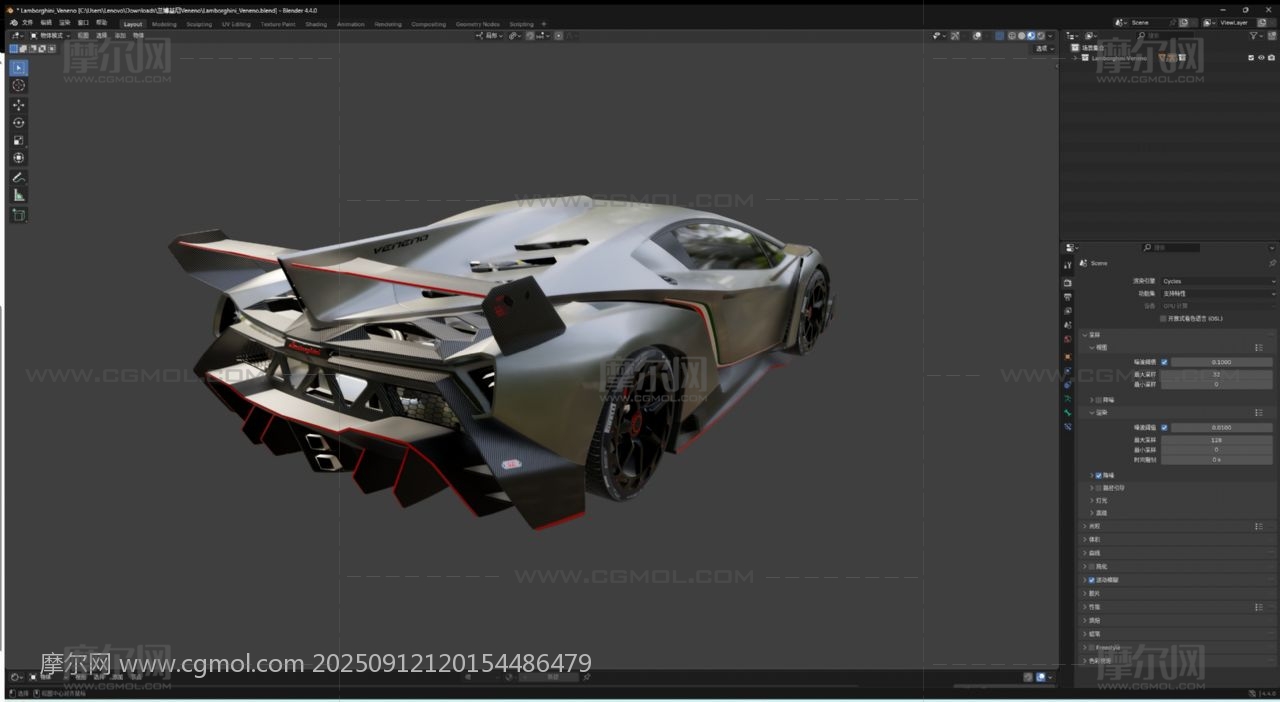Open the Object Constraints properties tab
The image size is (1280, 702).
[x=1068, y=385]
